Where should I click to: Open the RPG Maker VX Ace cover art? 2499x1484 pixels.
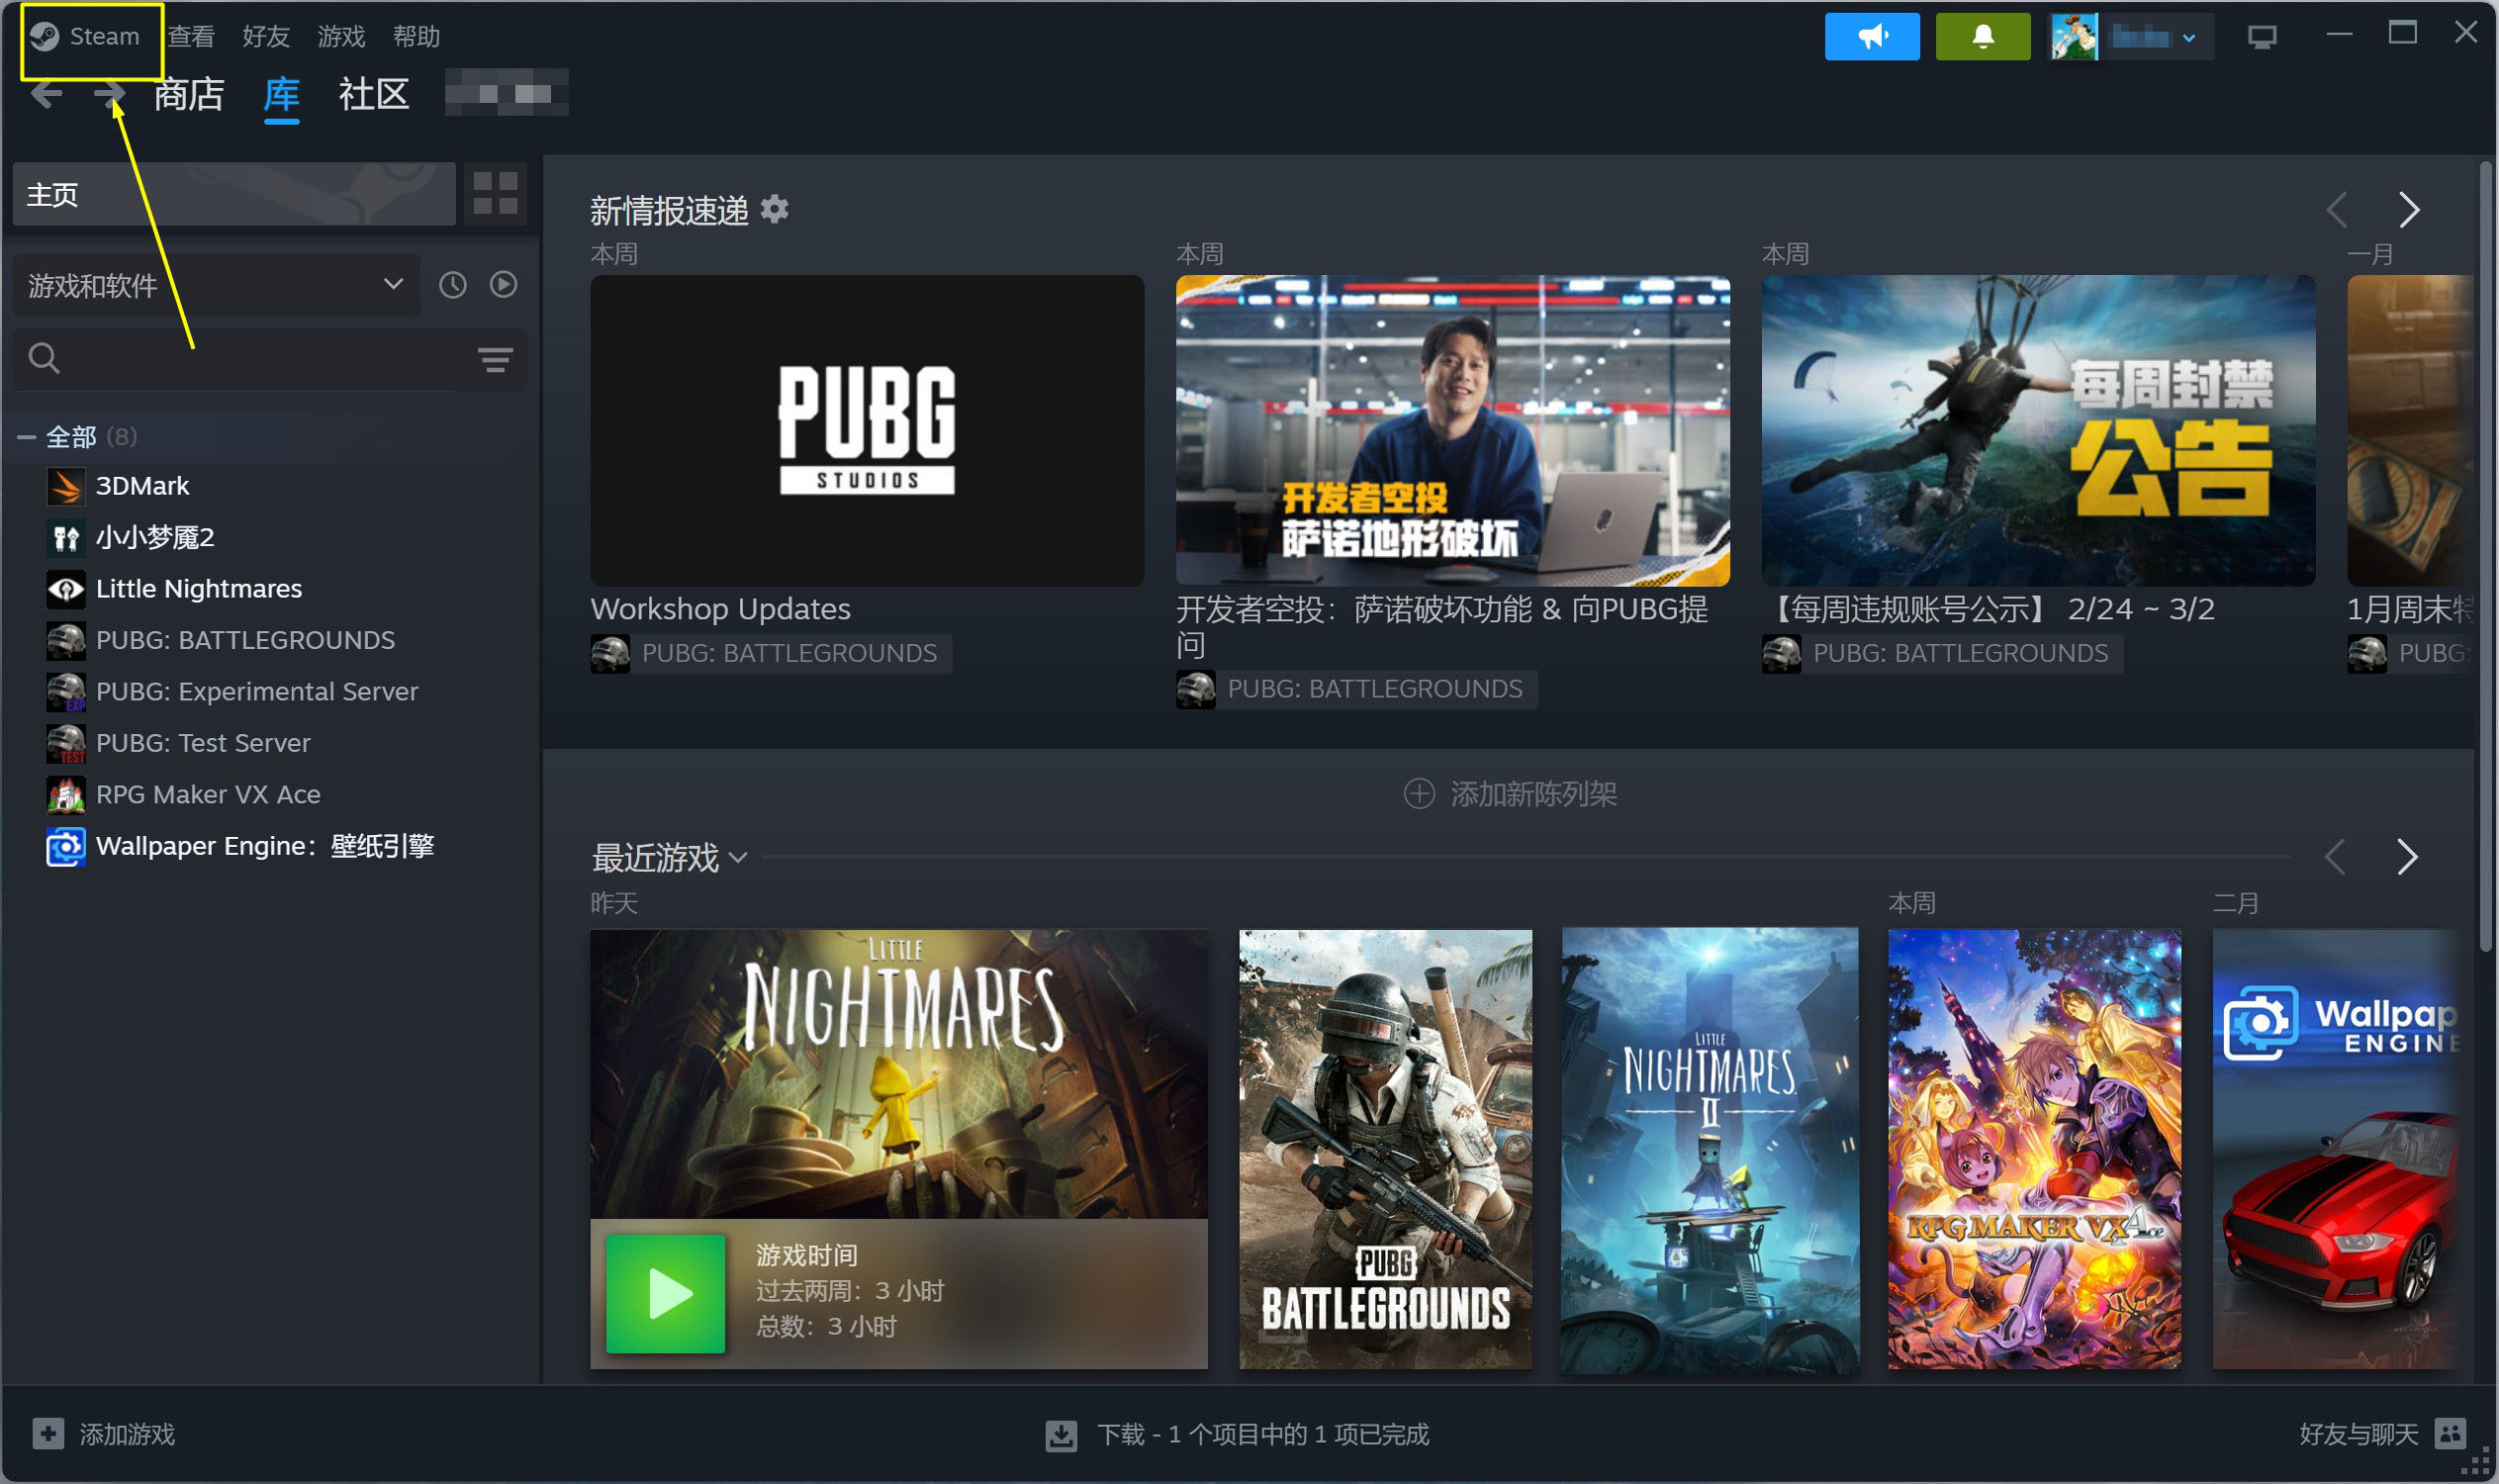[x=2035, y=1150]
